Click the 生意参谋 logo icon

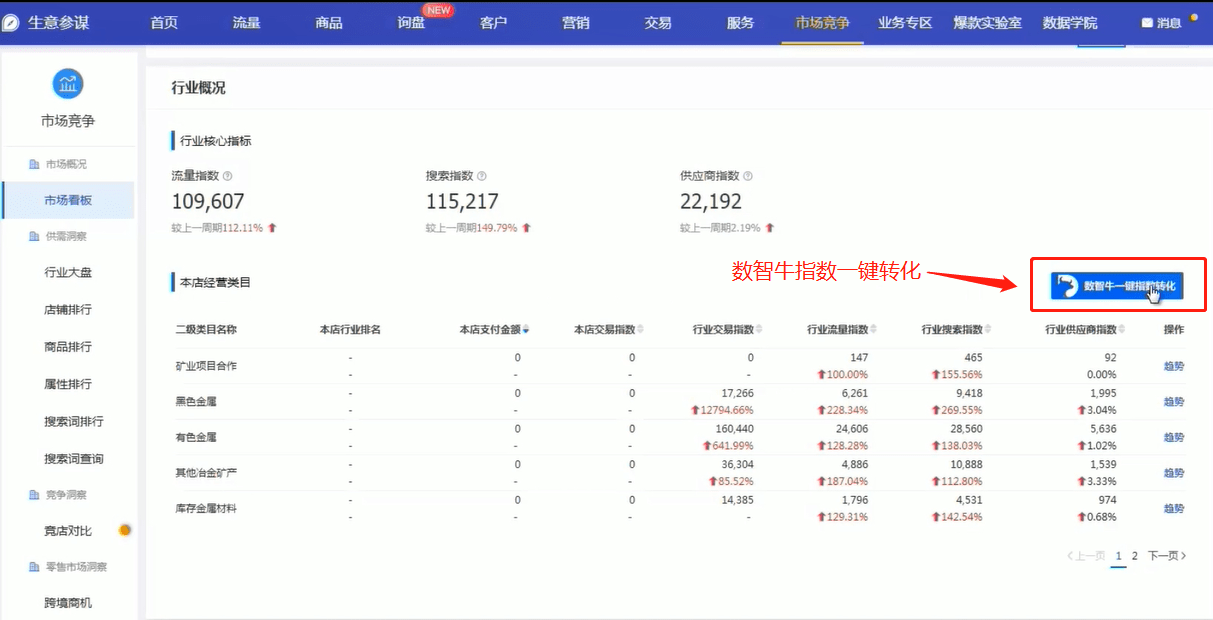11,23
